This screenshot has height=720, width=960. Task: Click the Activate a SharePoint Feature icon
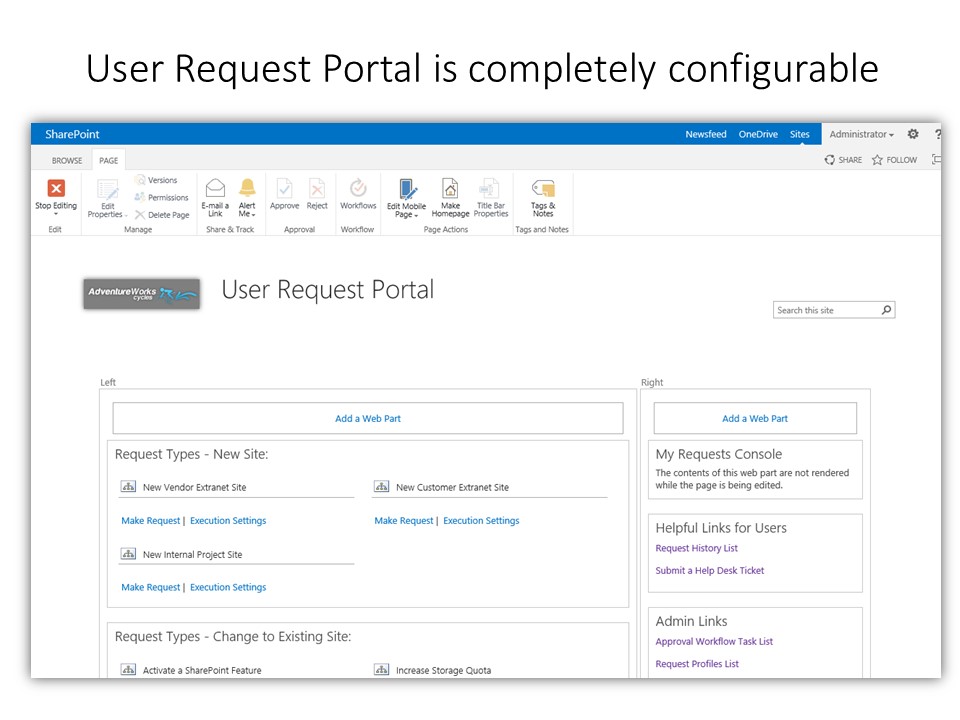128,670
